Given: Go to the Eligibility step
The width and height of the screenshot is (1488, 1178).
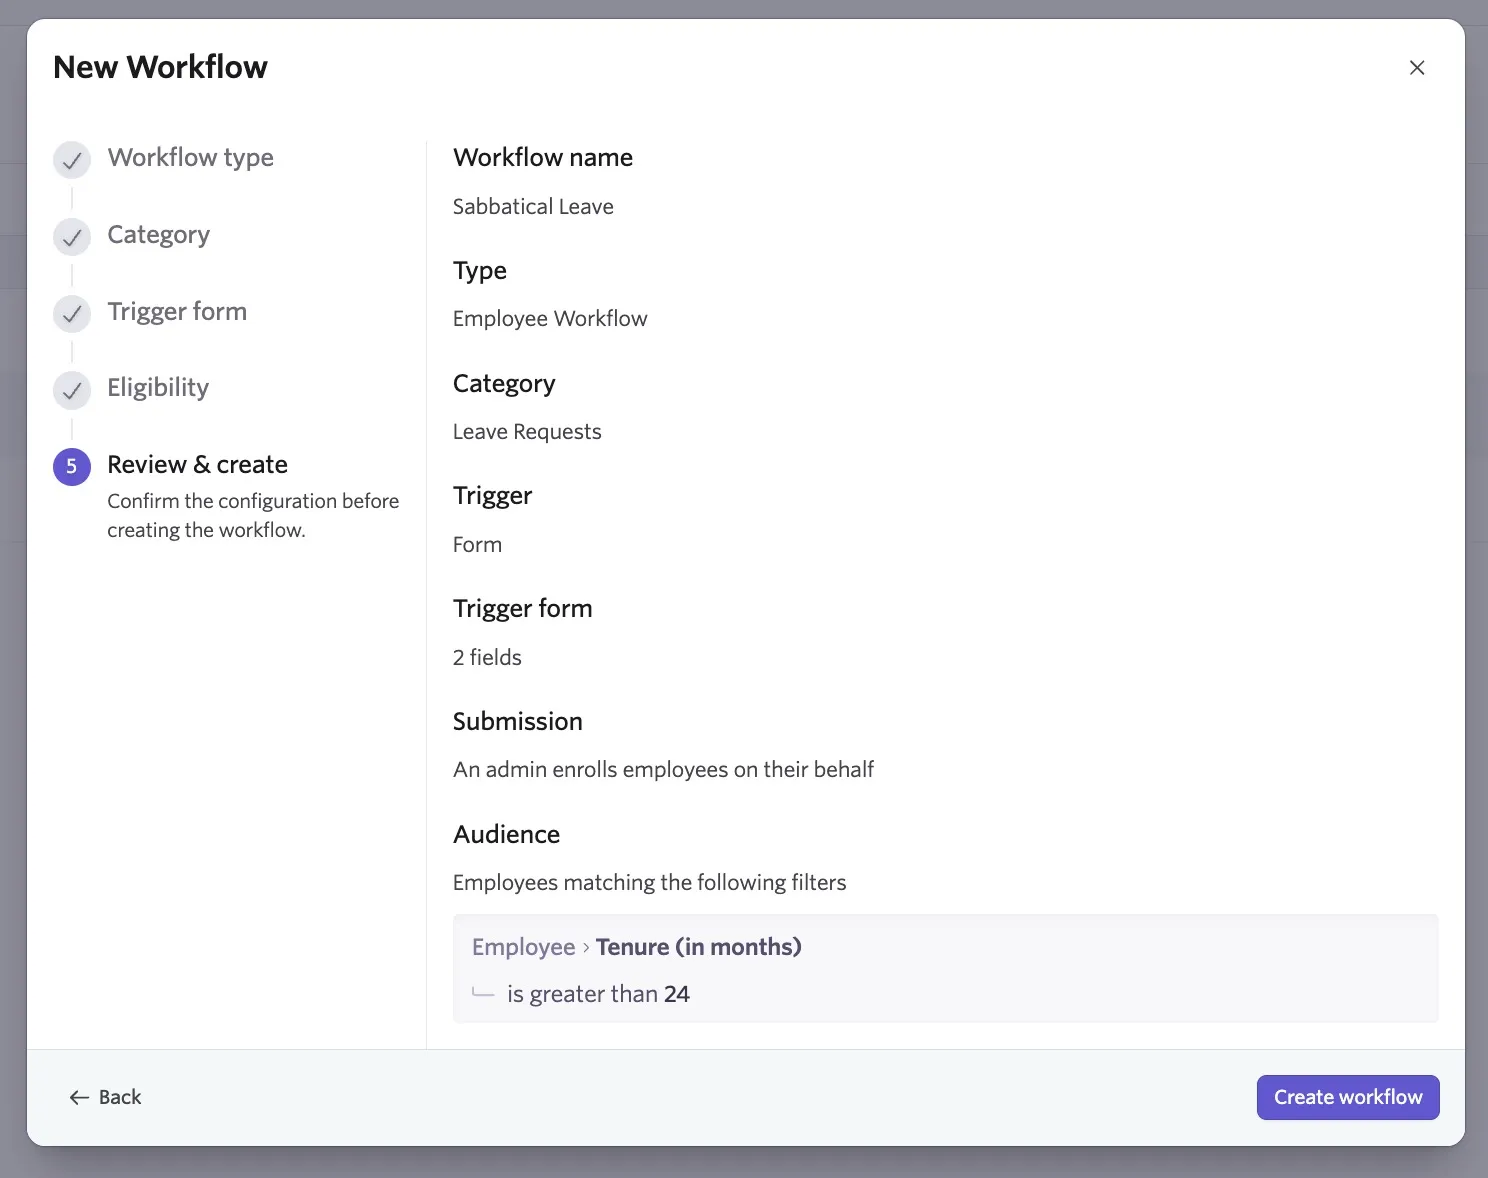Looking at the screenshot, I should click(x=158, y=388).
